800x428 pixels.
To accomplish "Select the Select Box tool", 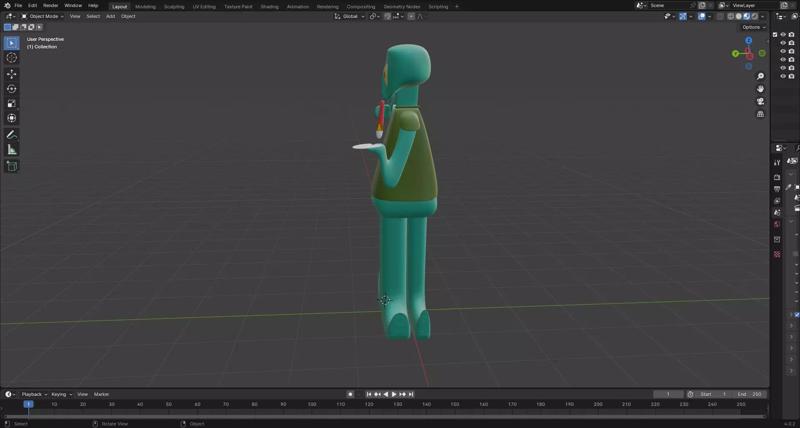I will click(12, 43).
